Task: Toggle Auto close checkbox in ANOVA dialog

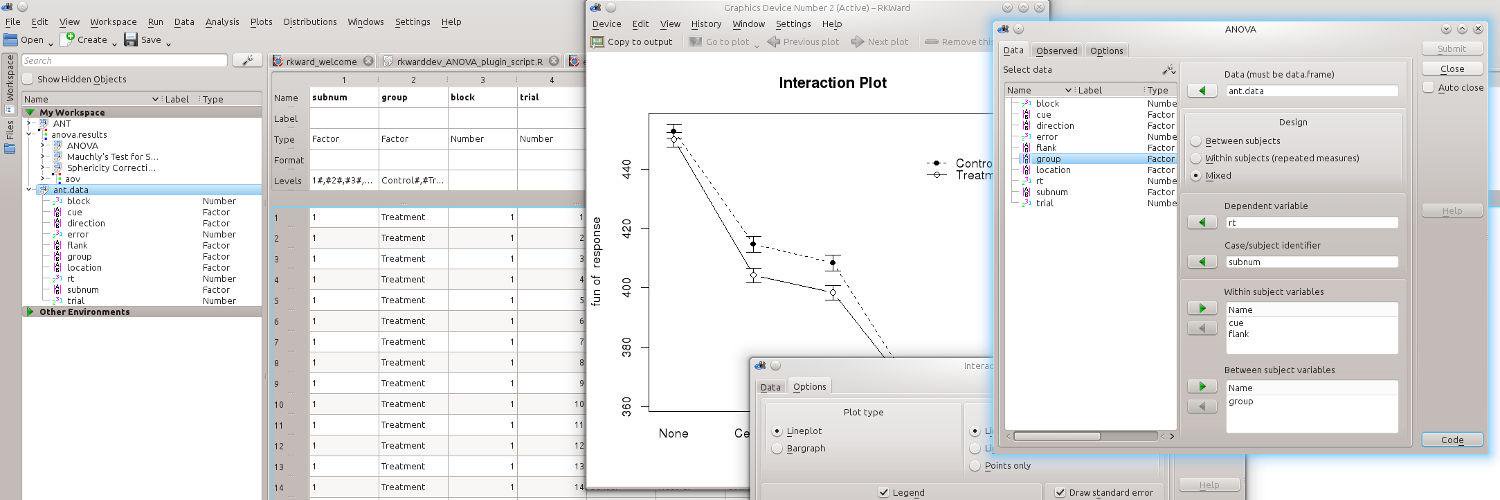Action: click(1428, 87)
